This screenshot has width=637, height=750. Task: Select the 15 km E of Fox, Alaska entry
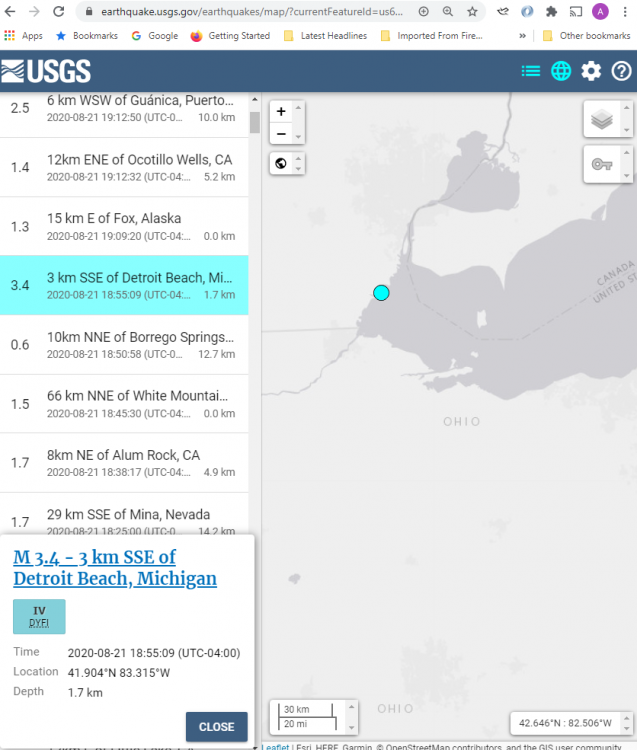pos(140,226)
